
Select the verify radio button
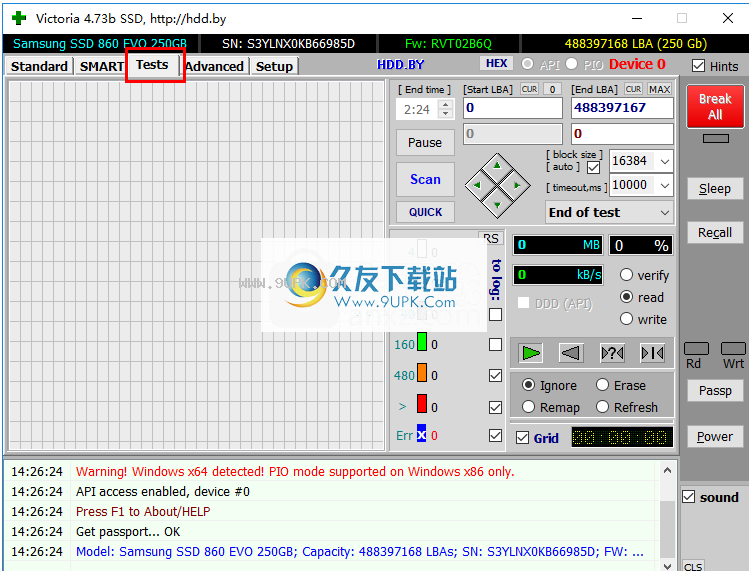[626, 275]
